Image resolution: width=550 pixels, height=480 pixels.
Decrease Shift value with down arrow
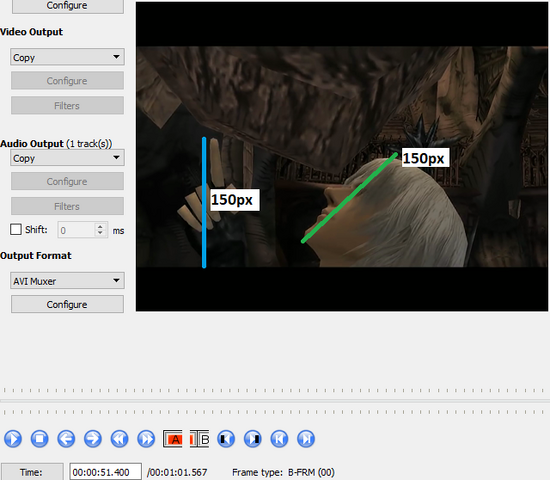[101, 234]
